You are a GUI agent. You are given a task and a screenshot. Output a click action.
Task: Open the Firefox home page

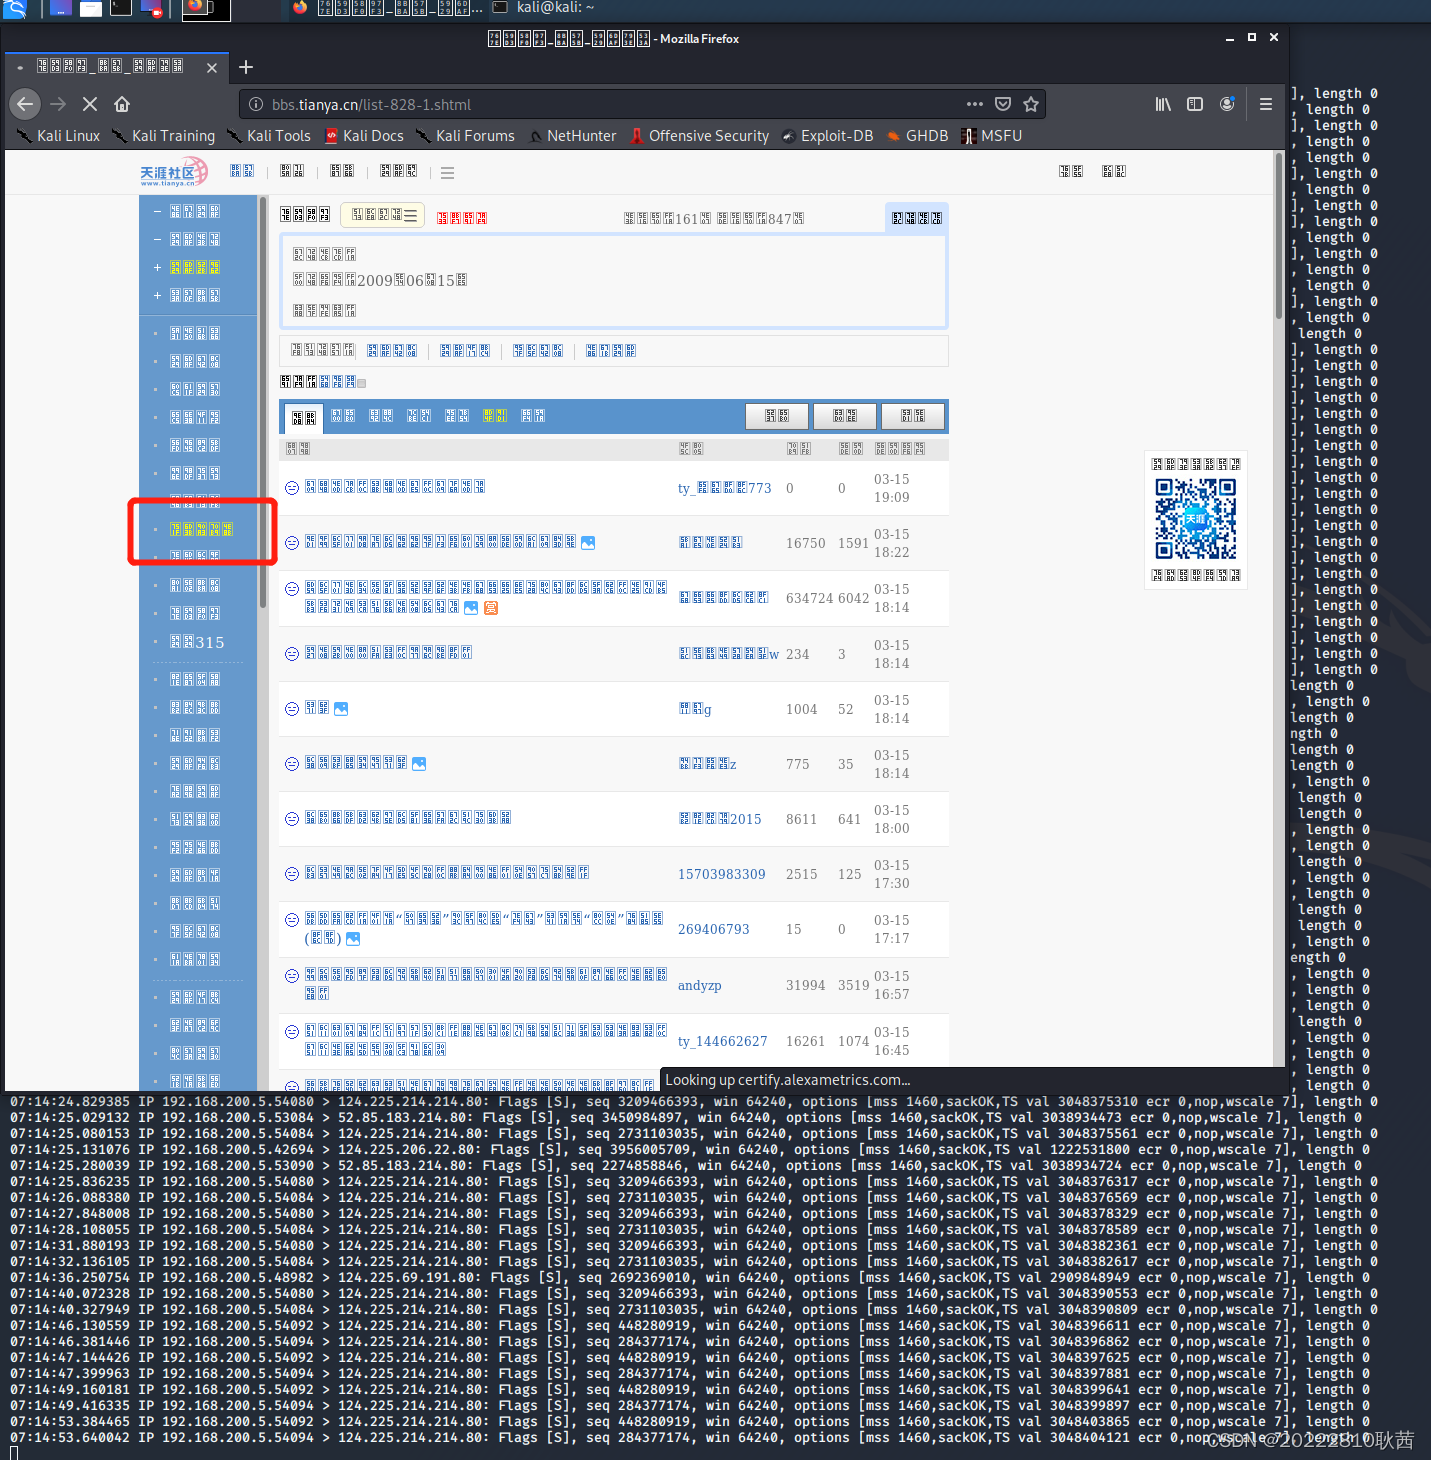122,104
